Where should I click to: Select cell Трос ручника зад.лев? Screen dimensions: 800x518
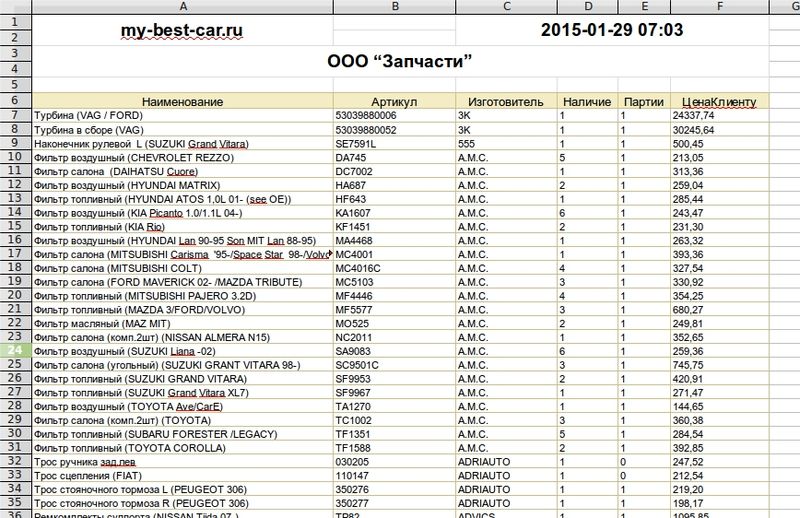pyautogui.click(x=183, y=461)
